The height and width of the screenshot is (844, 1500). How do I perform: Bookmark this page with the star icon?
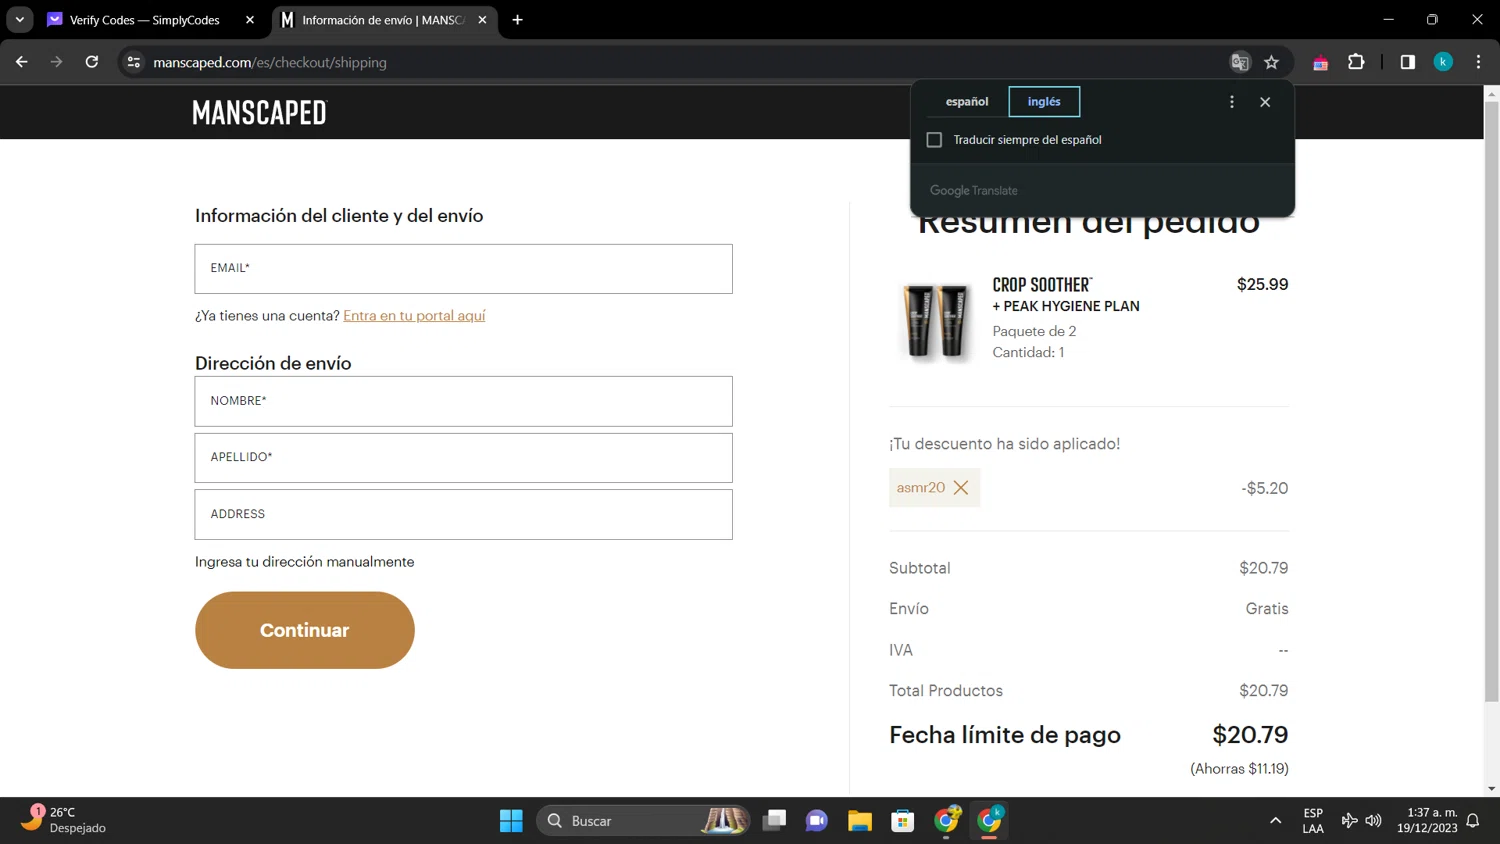(x=1271, y=62)
